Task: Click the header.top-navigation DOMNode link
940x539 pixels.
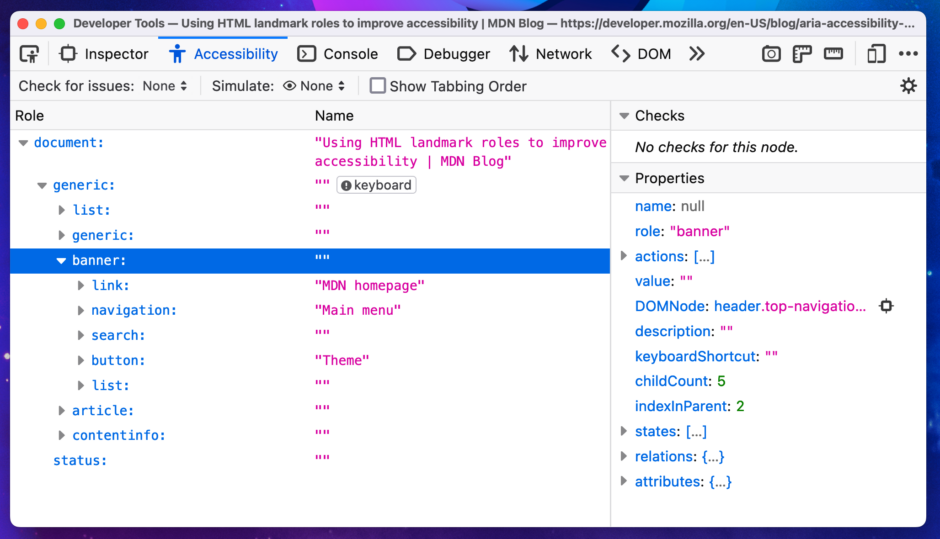Action: (790, 306)
